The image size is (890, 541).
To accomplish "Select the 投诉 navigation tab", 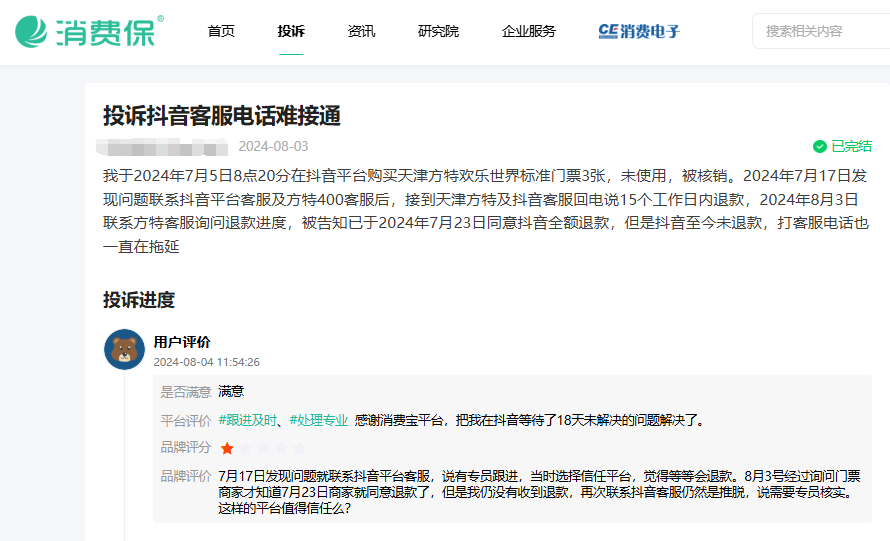I will tap(291, 31).
